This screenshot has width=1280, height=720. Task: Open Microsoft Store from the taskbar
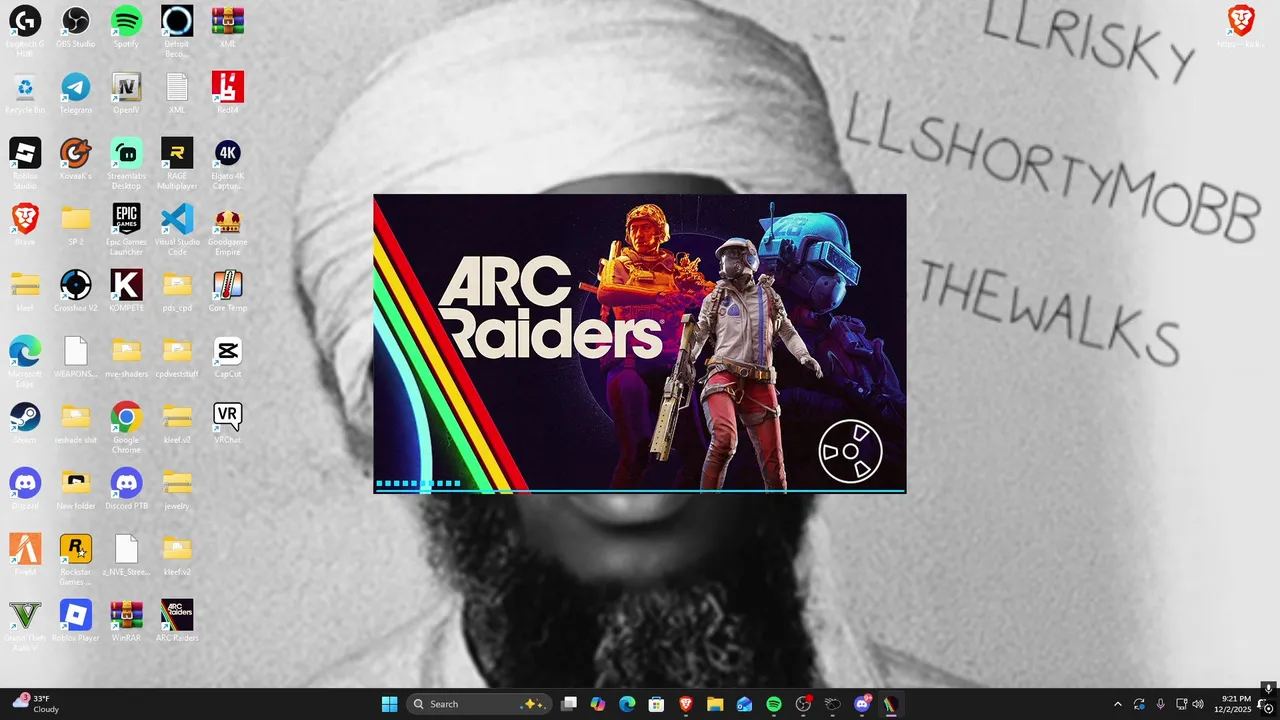point(656,704)
